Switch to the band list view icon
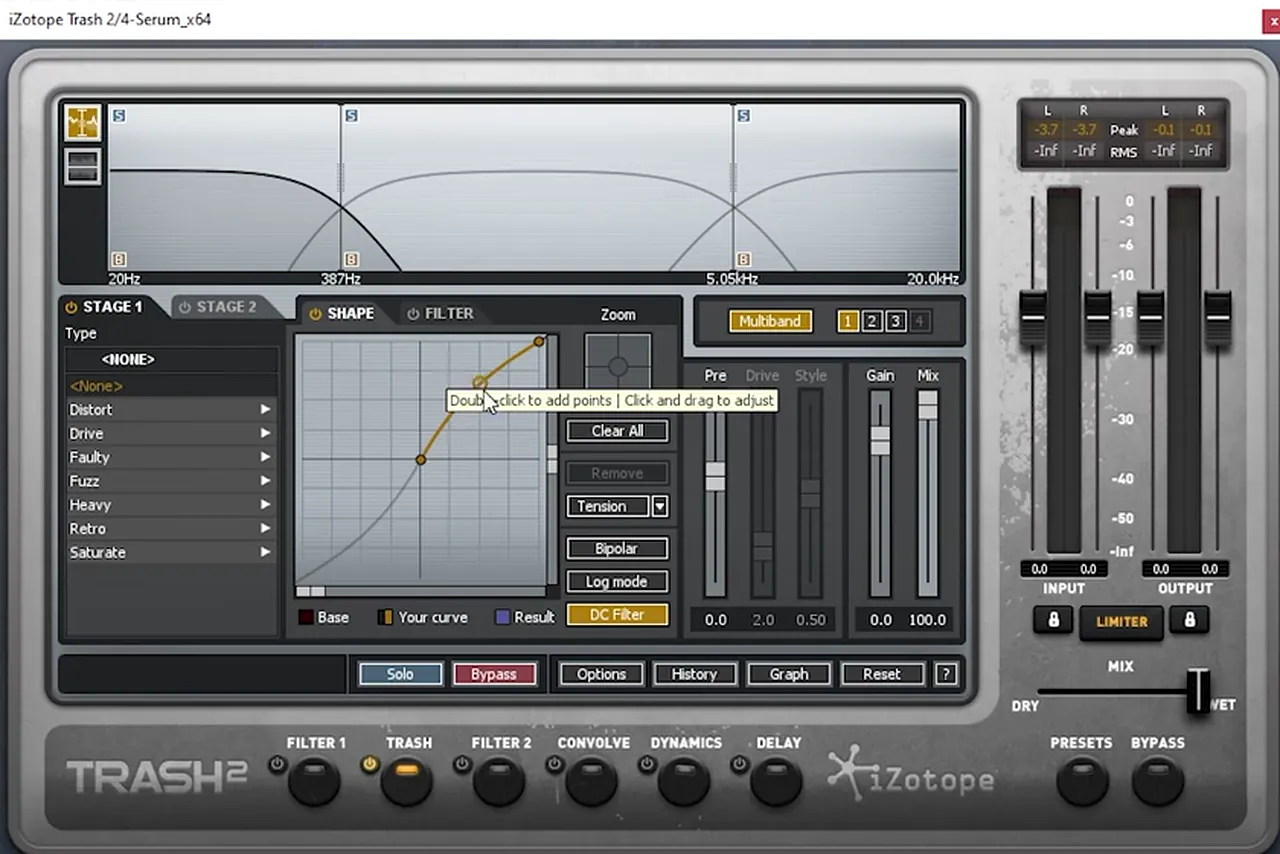The width and height of the screenshot is (1280, 854). pos(83,166)
